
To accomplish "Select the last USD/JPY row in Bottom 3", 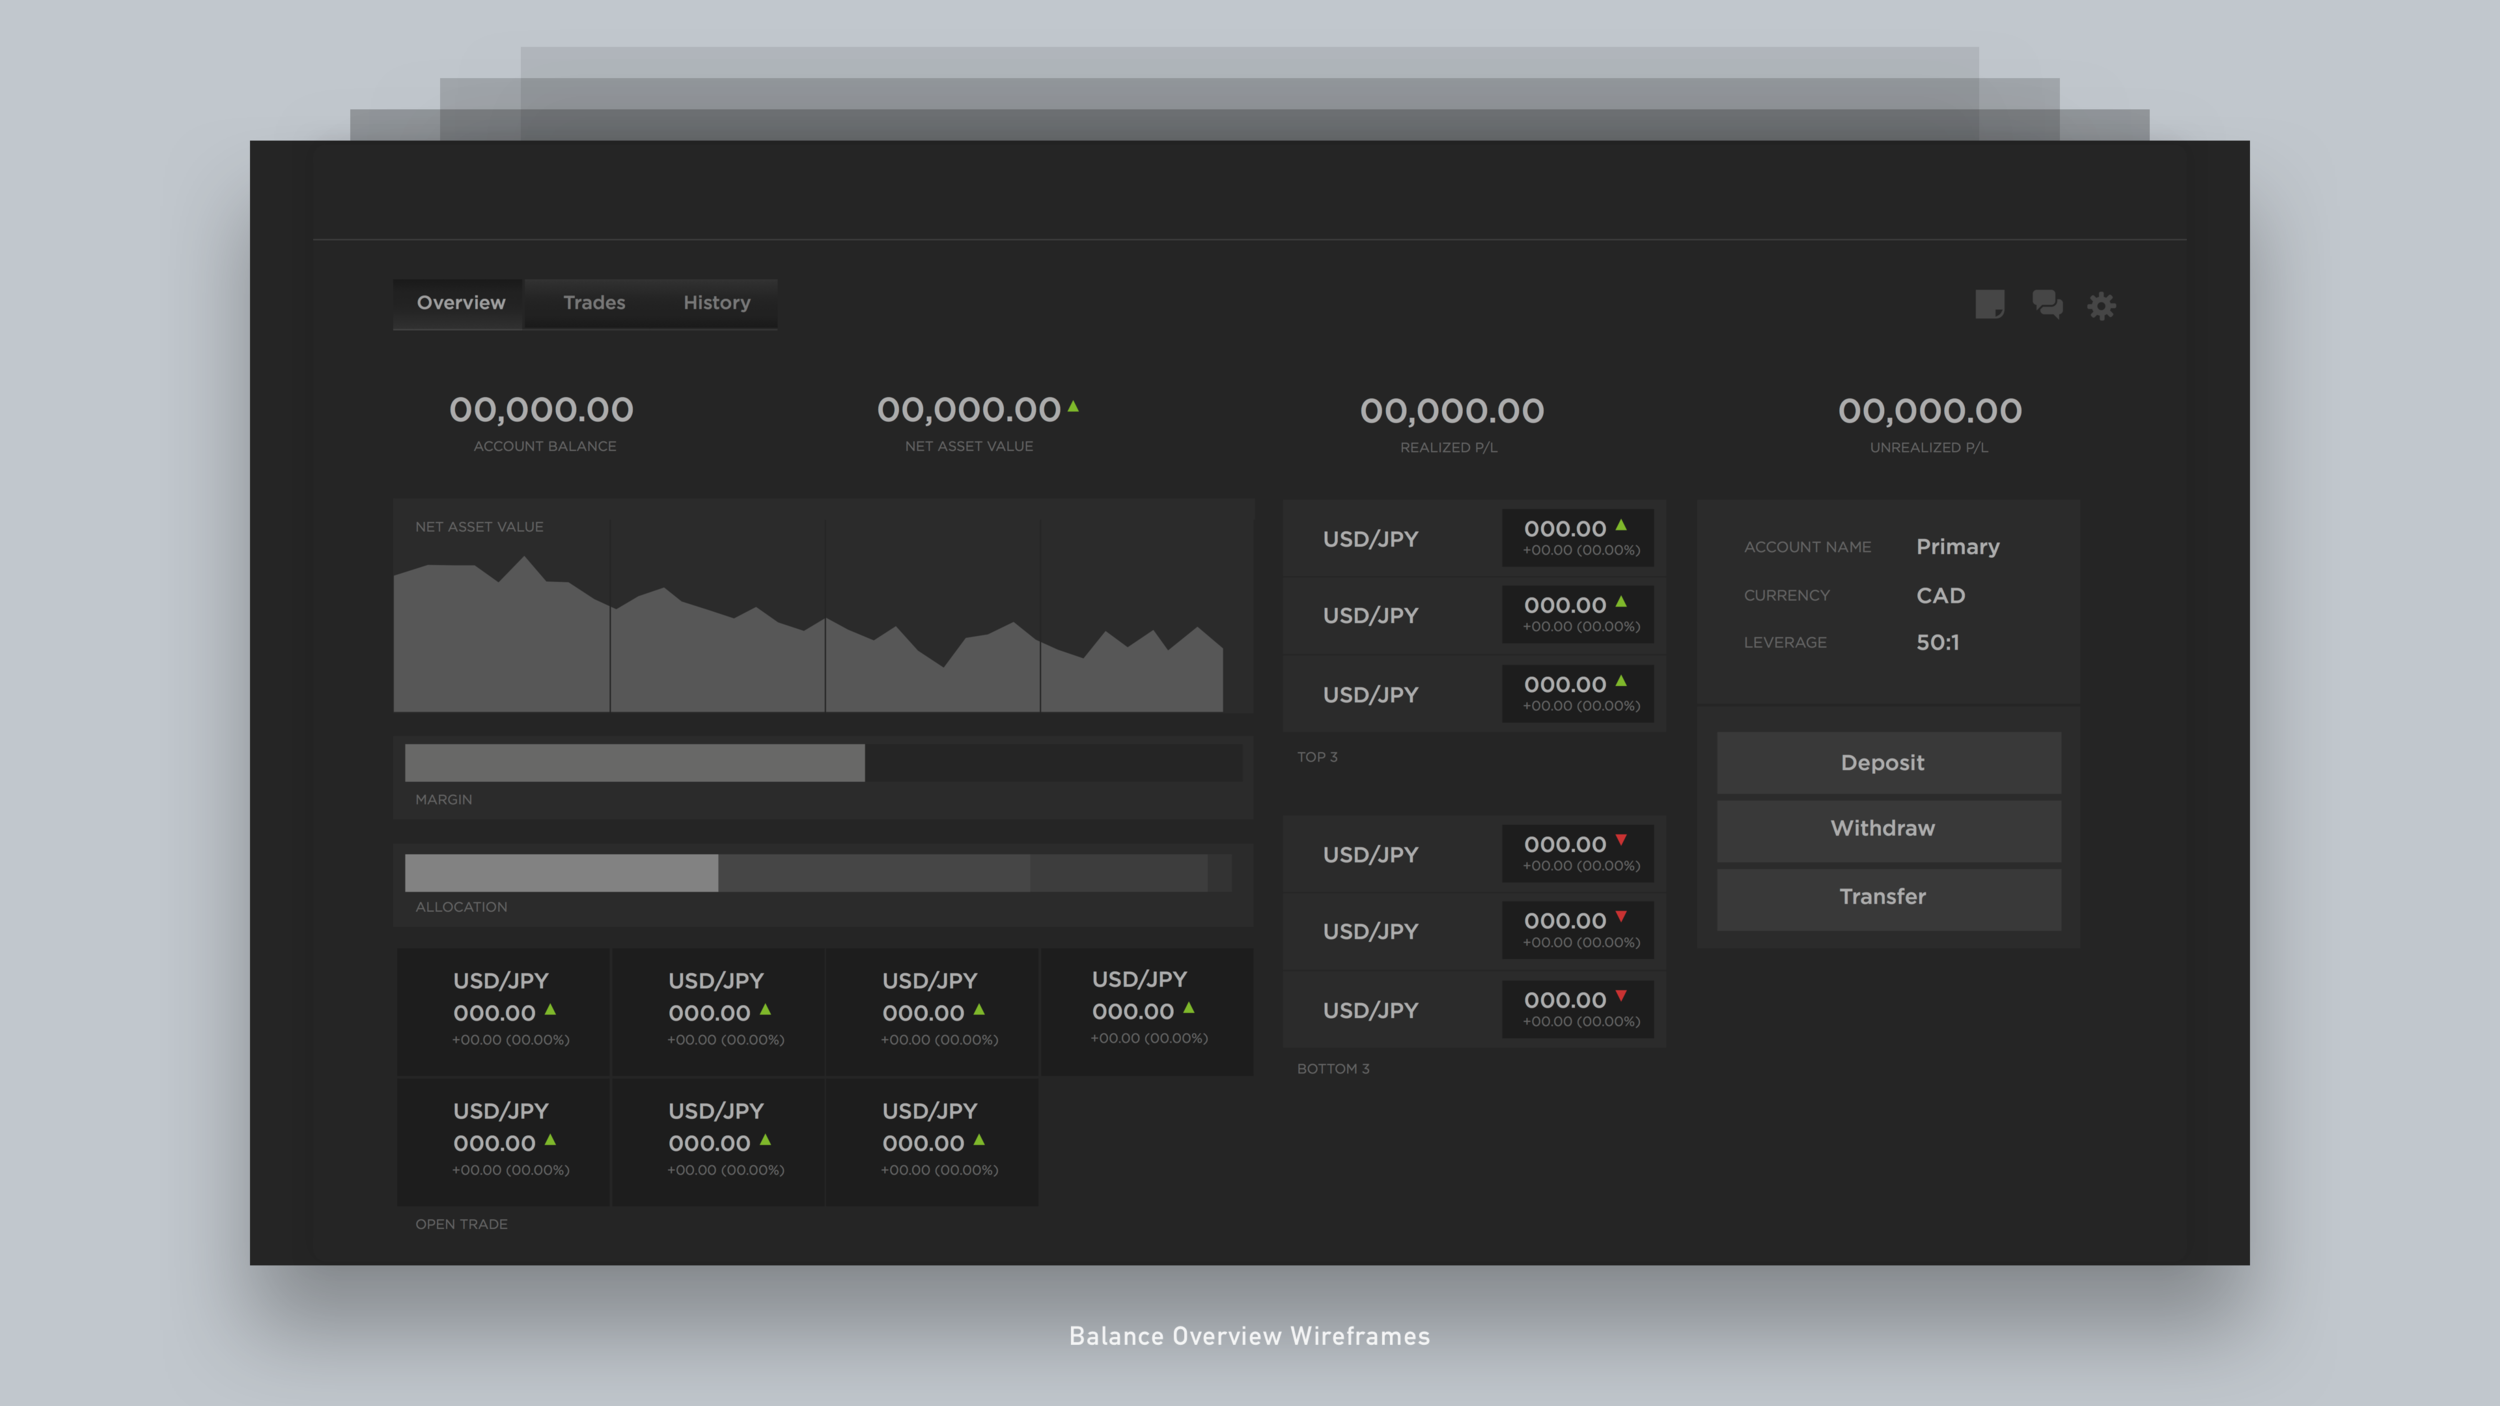I will tap(1474, 1010).
